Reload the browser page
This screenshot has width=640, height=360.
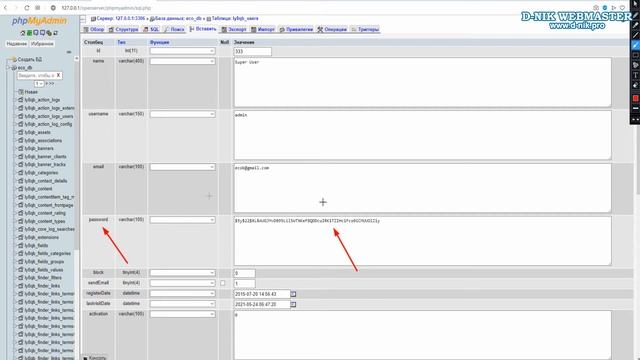tap(27, 8)
